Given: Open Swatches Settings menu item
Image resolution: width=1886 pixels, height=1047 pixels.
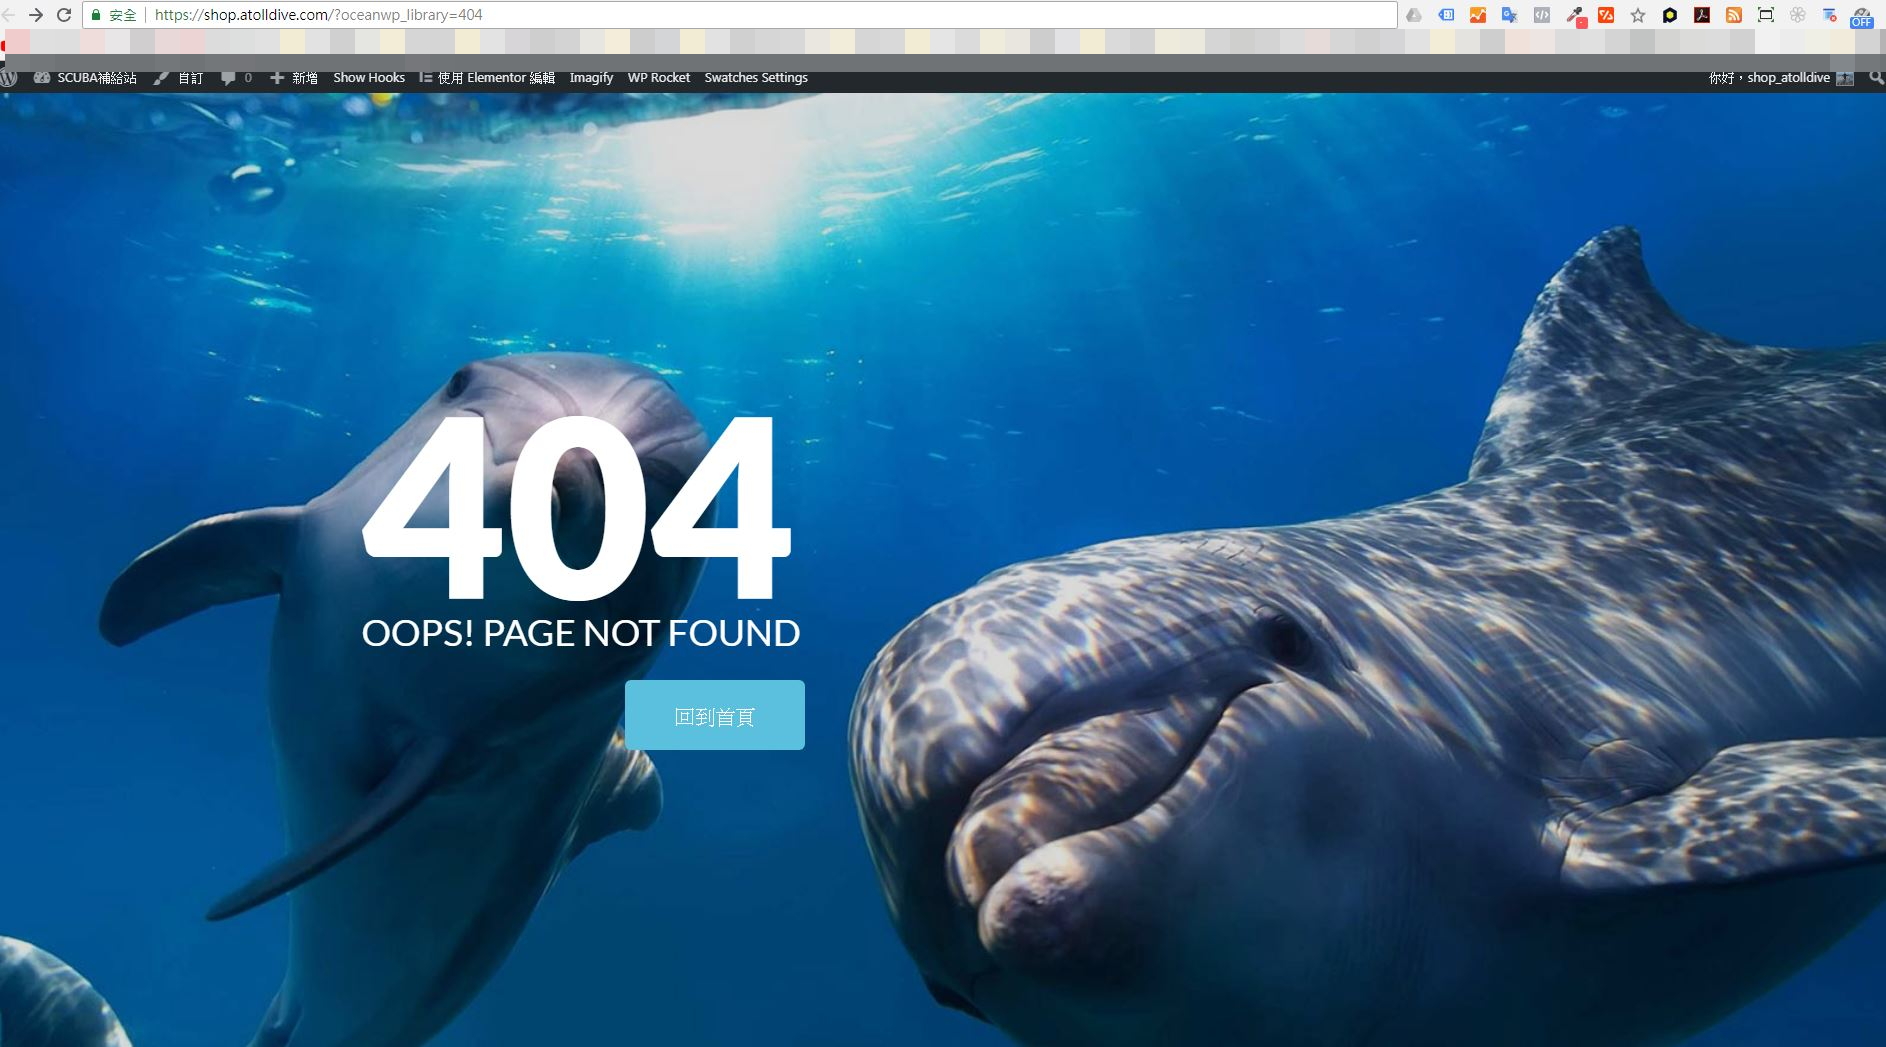Looking at the screenshot, I should point(756,77).
